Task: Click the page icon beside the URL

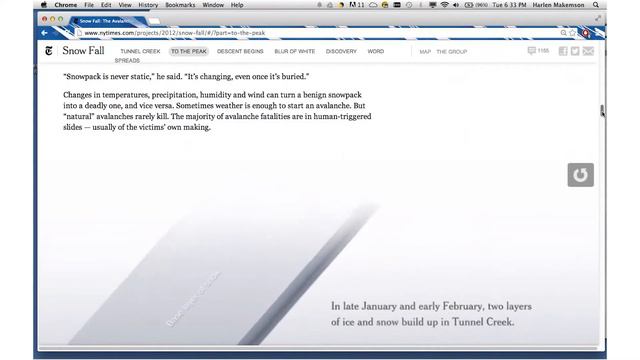Action: [80, 33]
